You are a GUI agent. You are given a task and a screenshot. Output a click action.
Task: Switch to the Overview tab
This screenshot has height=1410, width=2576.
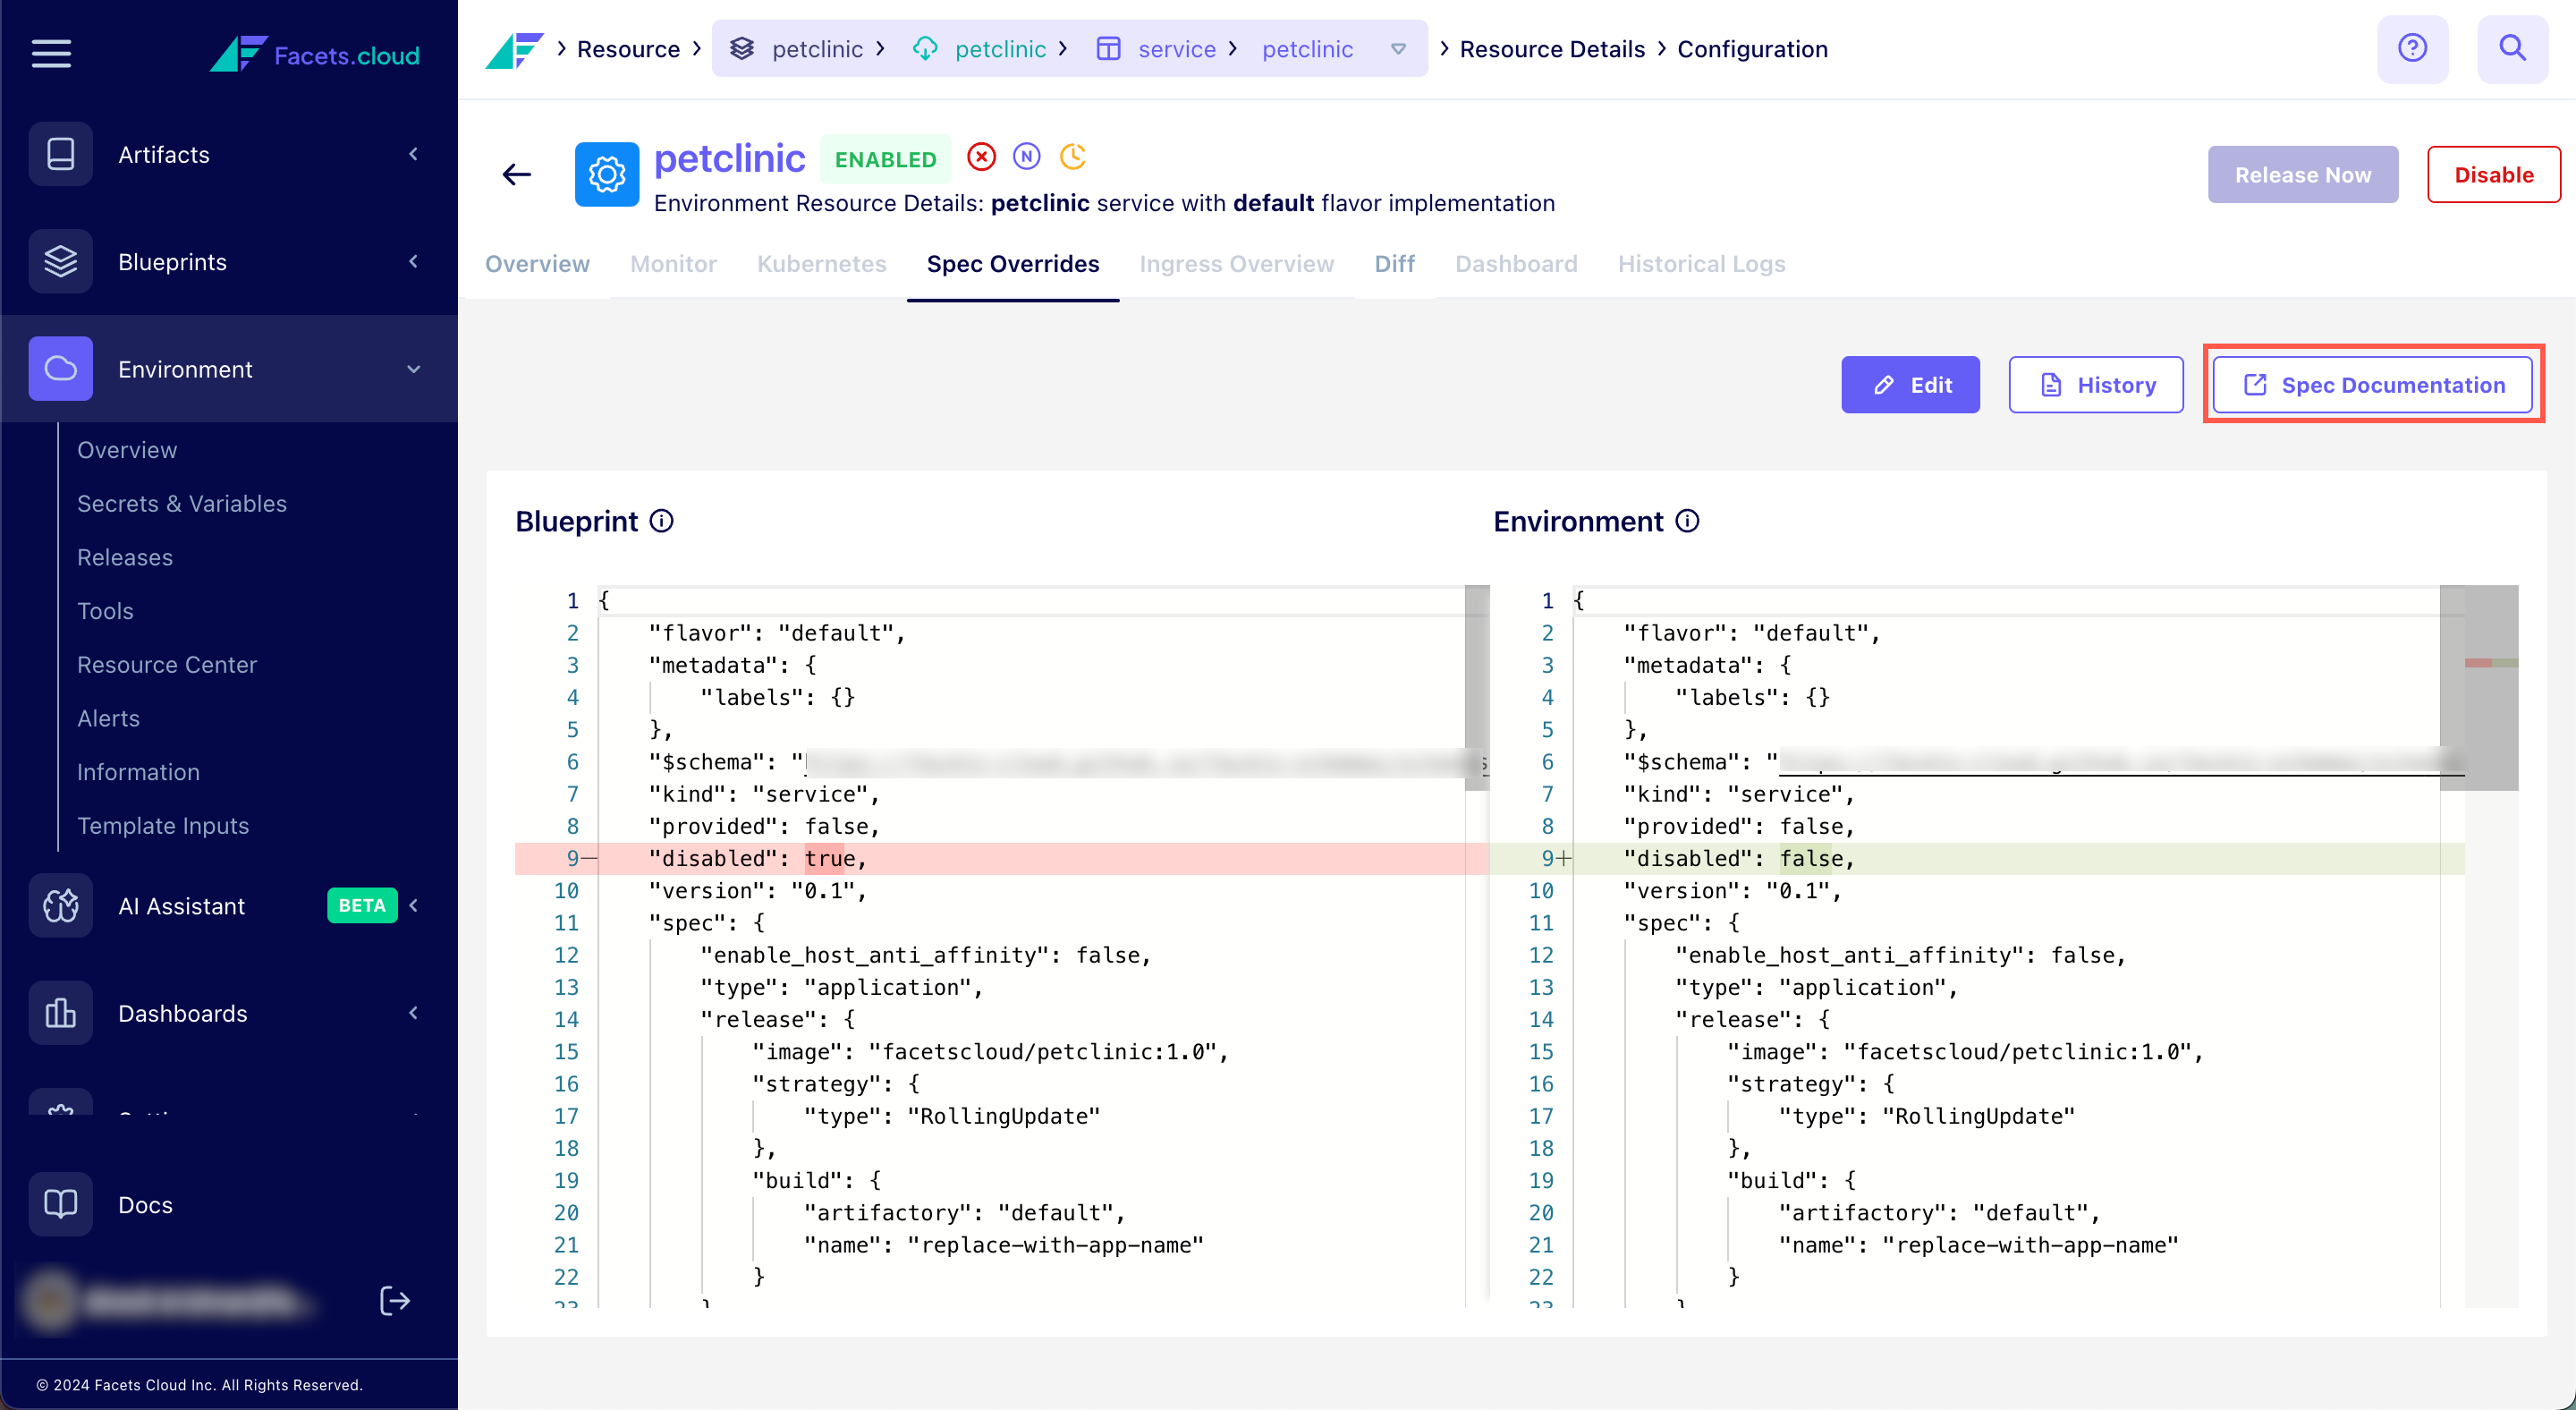[537, 264]
